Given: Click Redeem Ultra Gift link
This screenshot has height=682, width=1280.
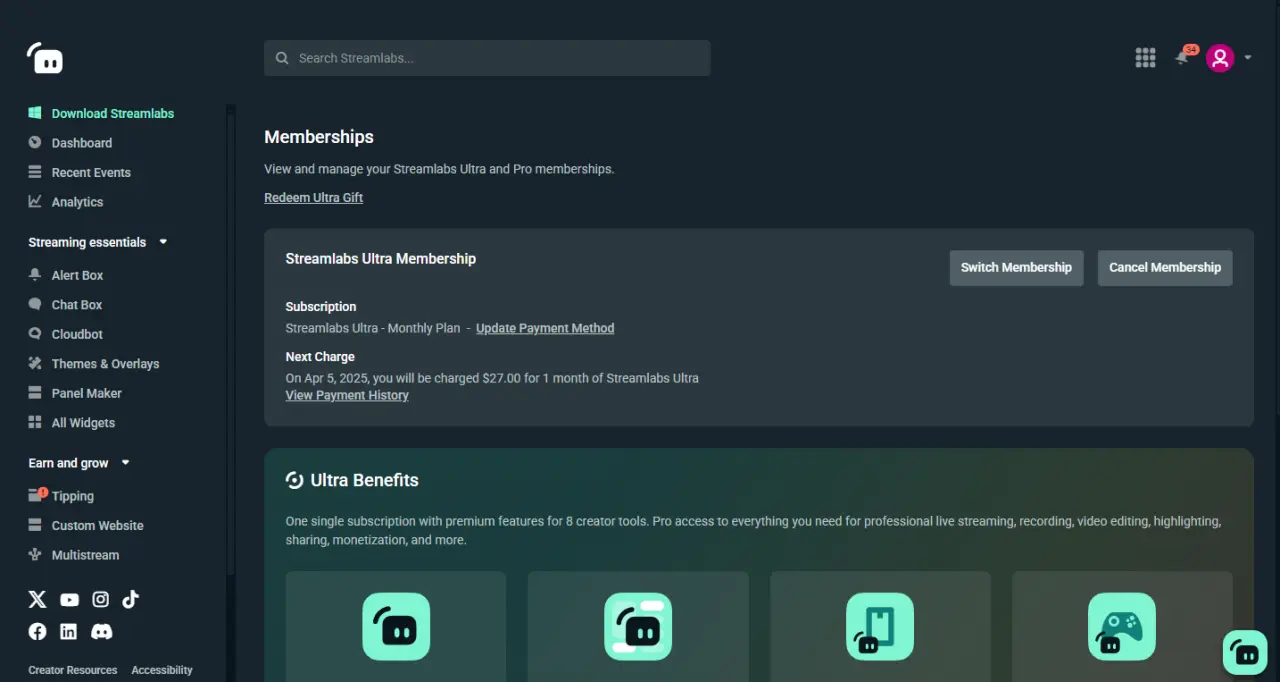Looking at the screenshot, I should click(313, 198).
